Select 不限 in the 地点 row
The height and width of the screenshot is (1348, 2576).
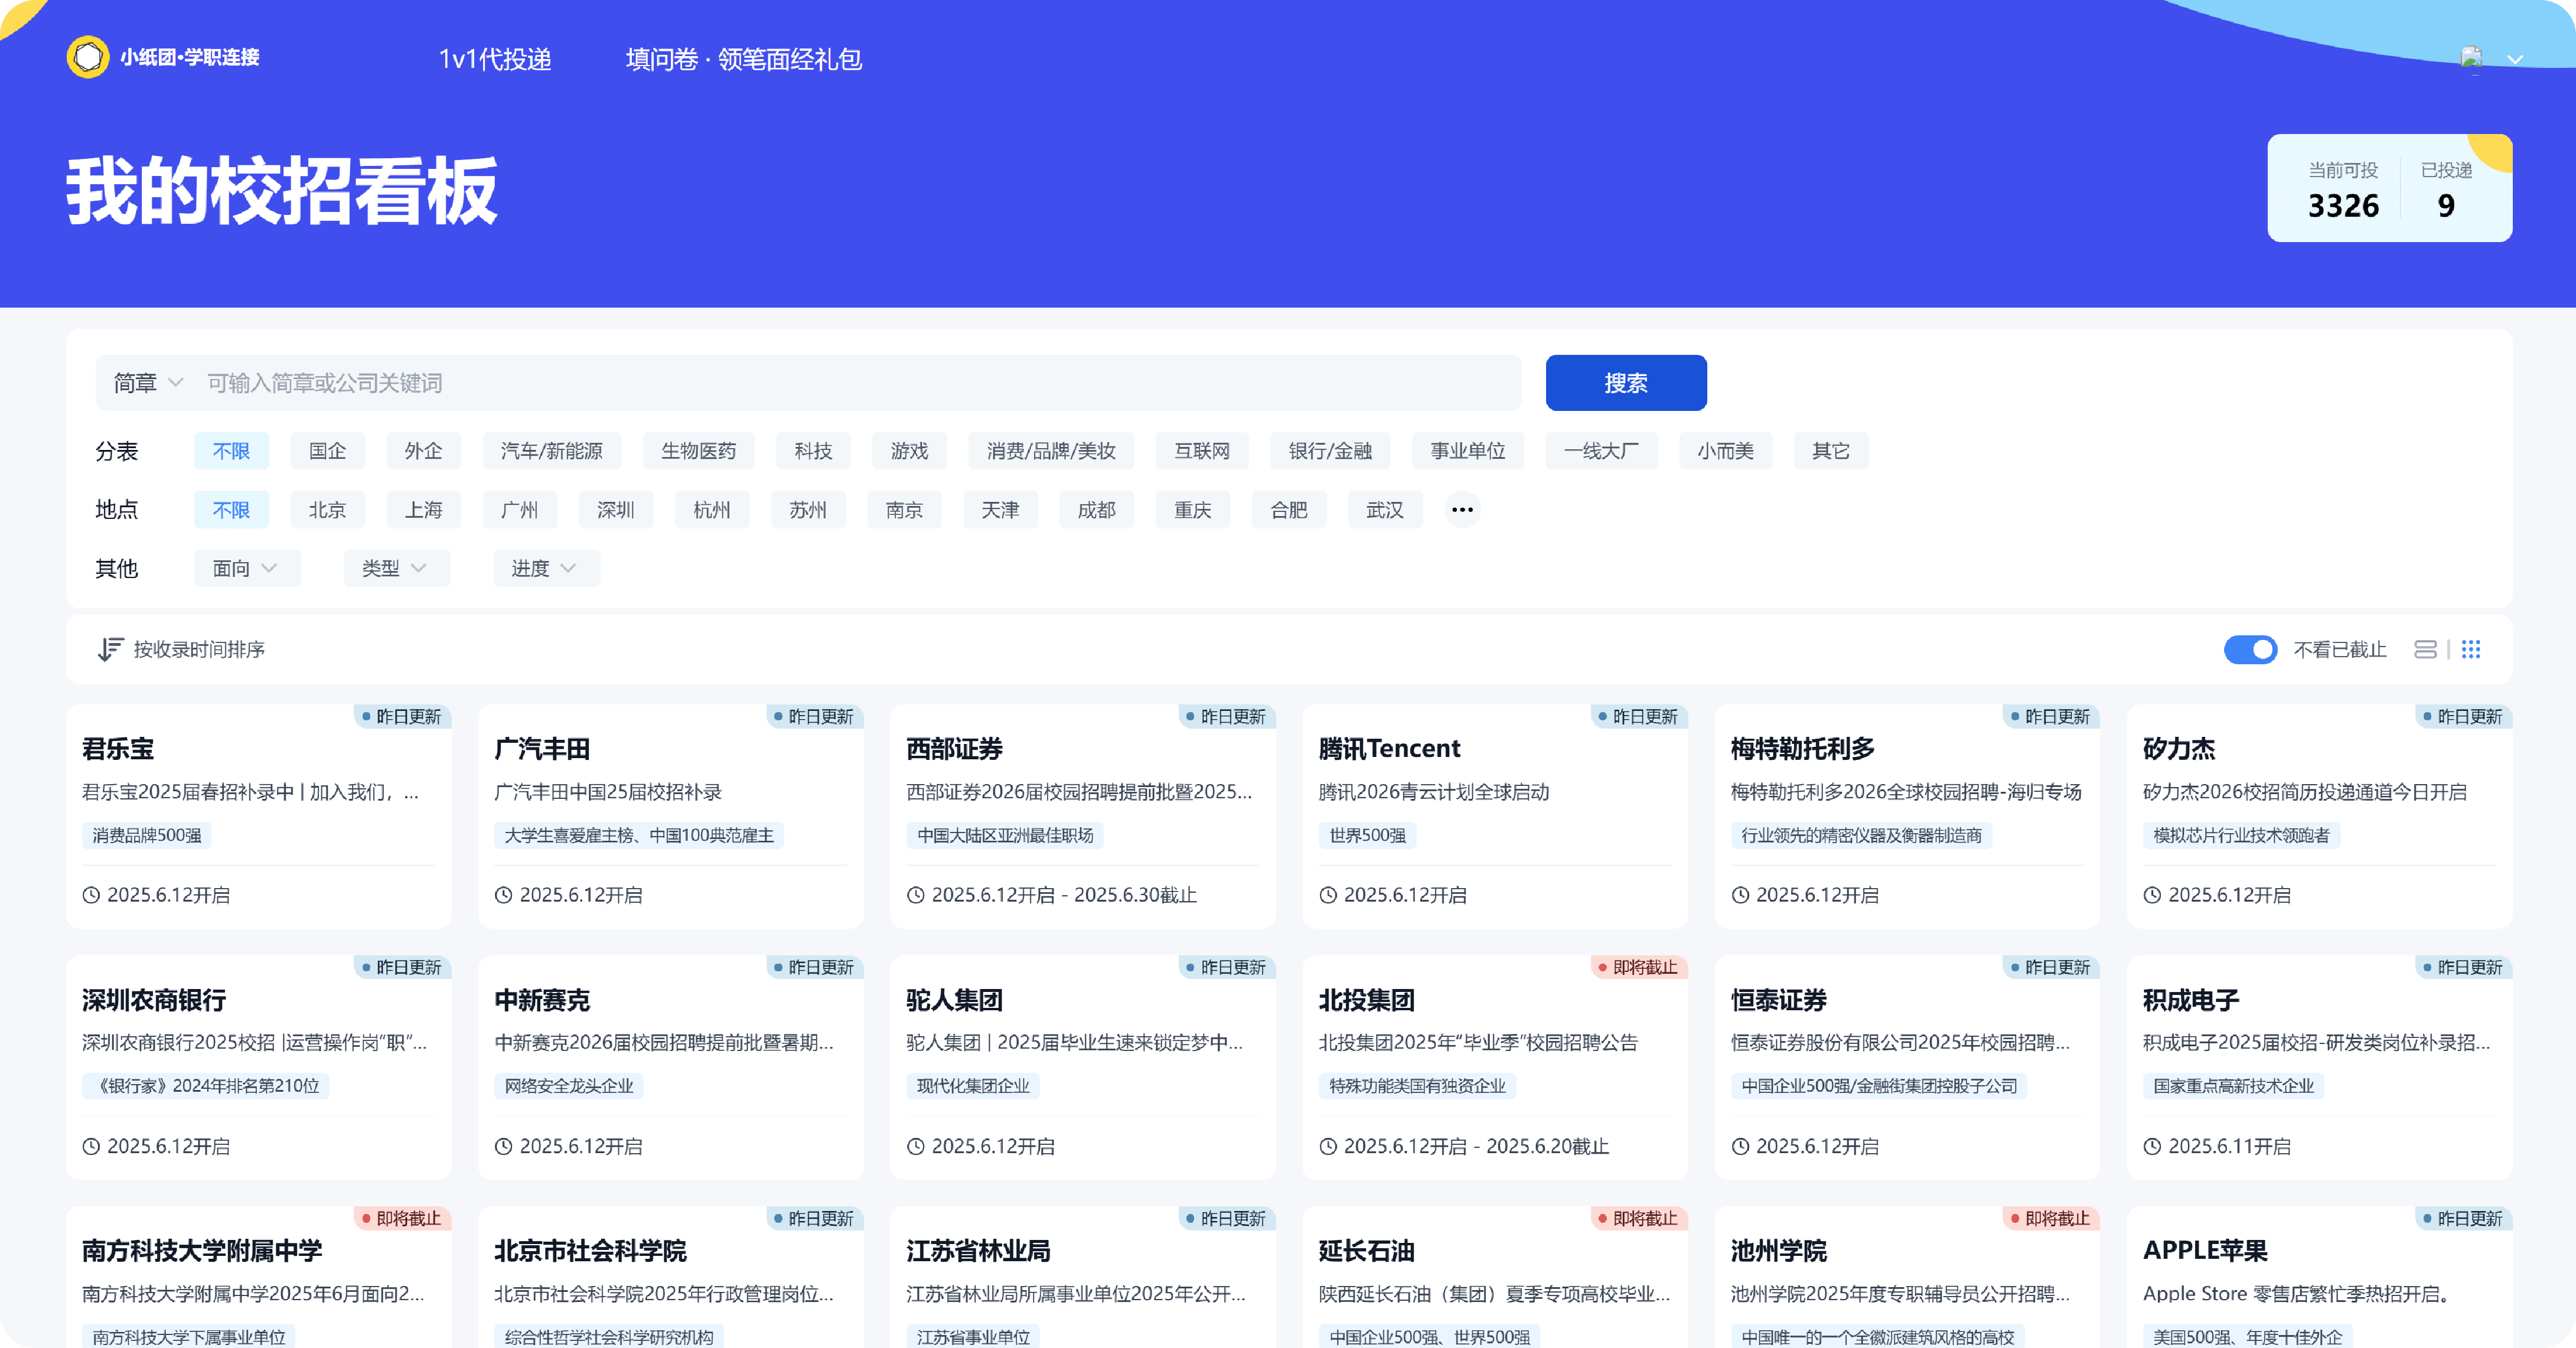pos(231,510)
